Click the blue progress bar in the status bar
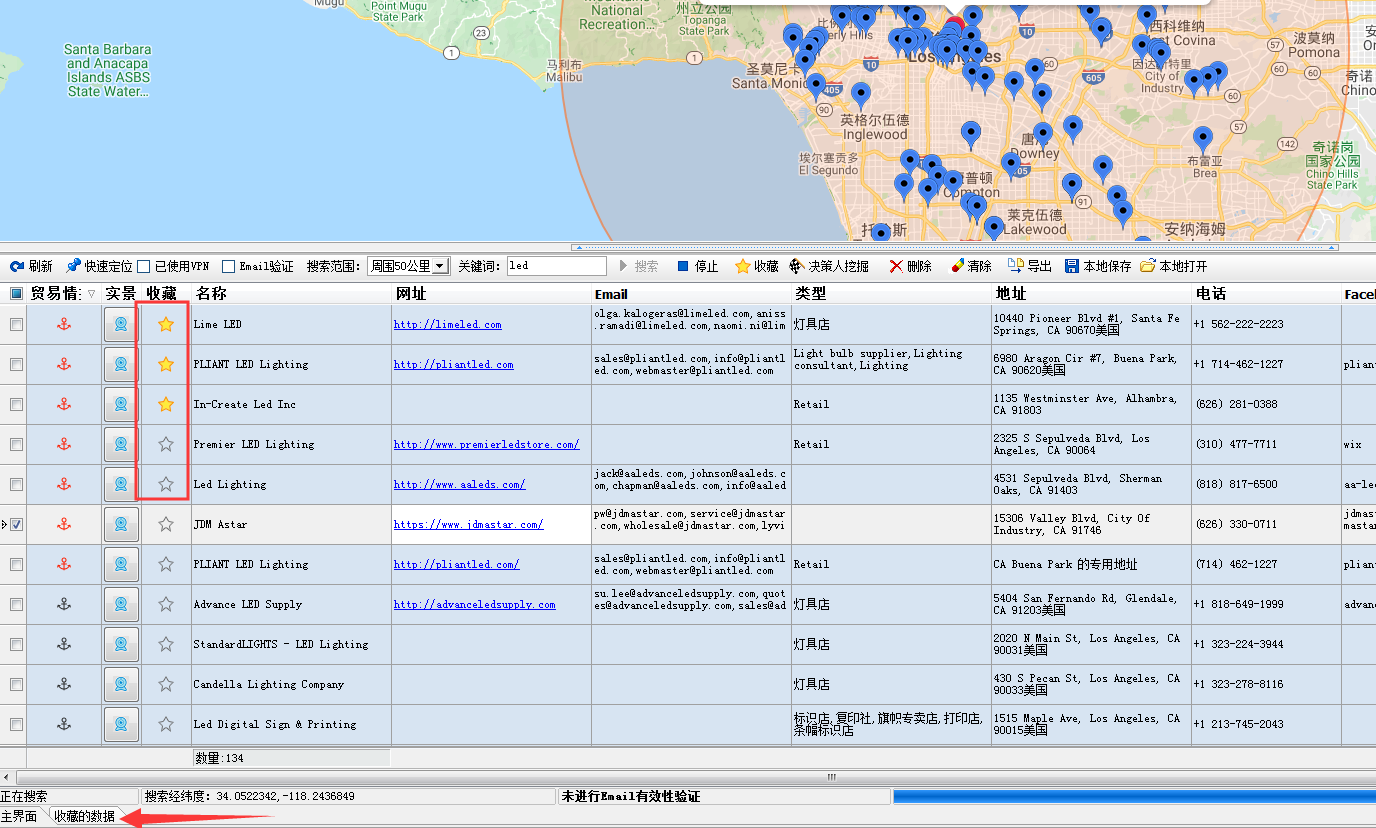 point(1134,797)
